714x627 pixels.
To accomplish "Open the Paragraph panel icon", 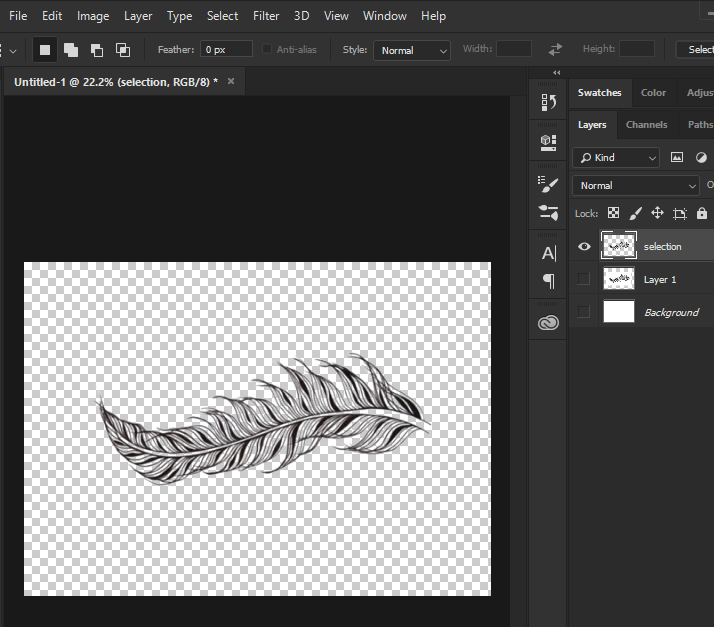I will coord(548,281).
